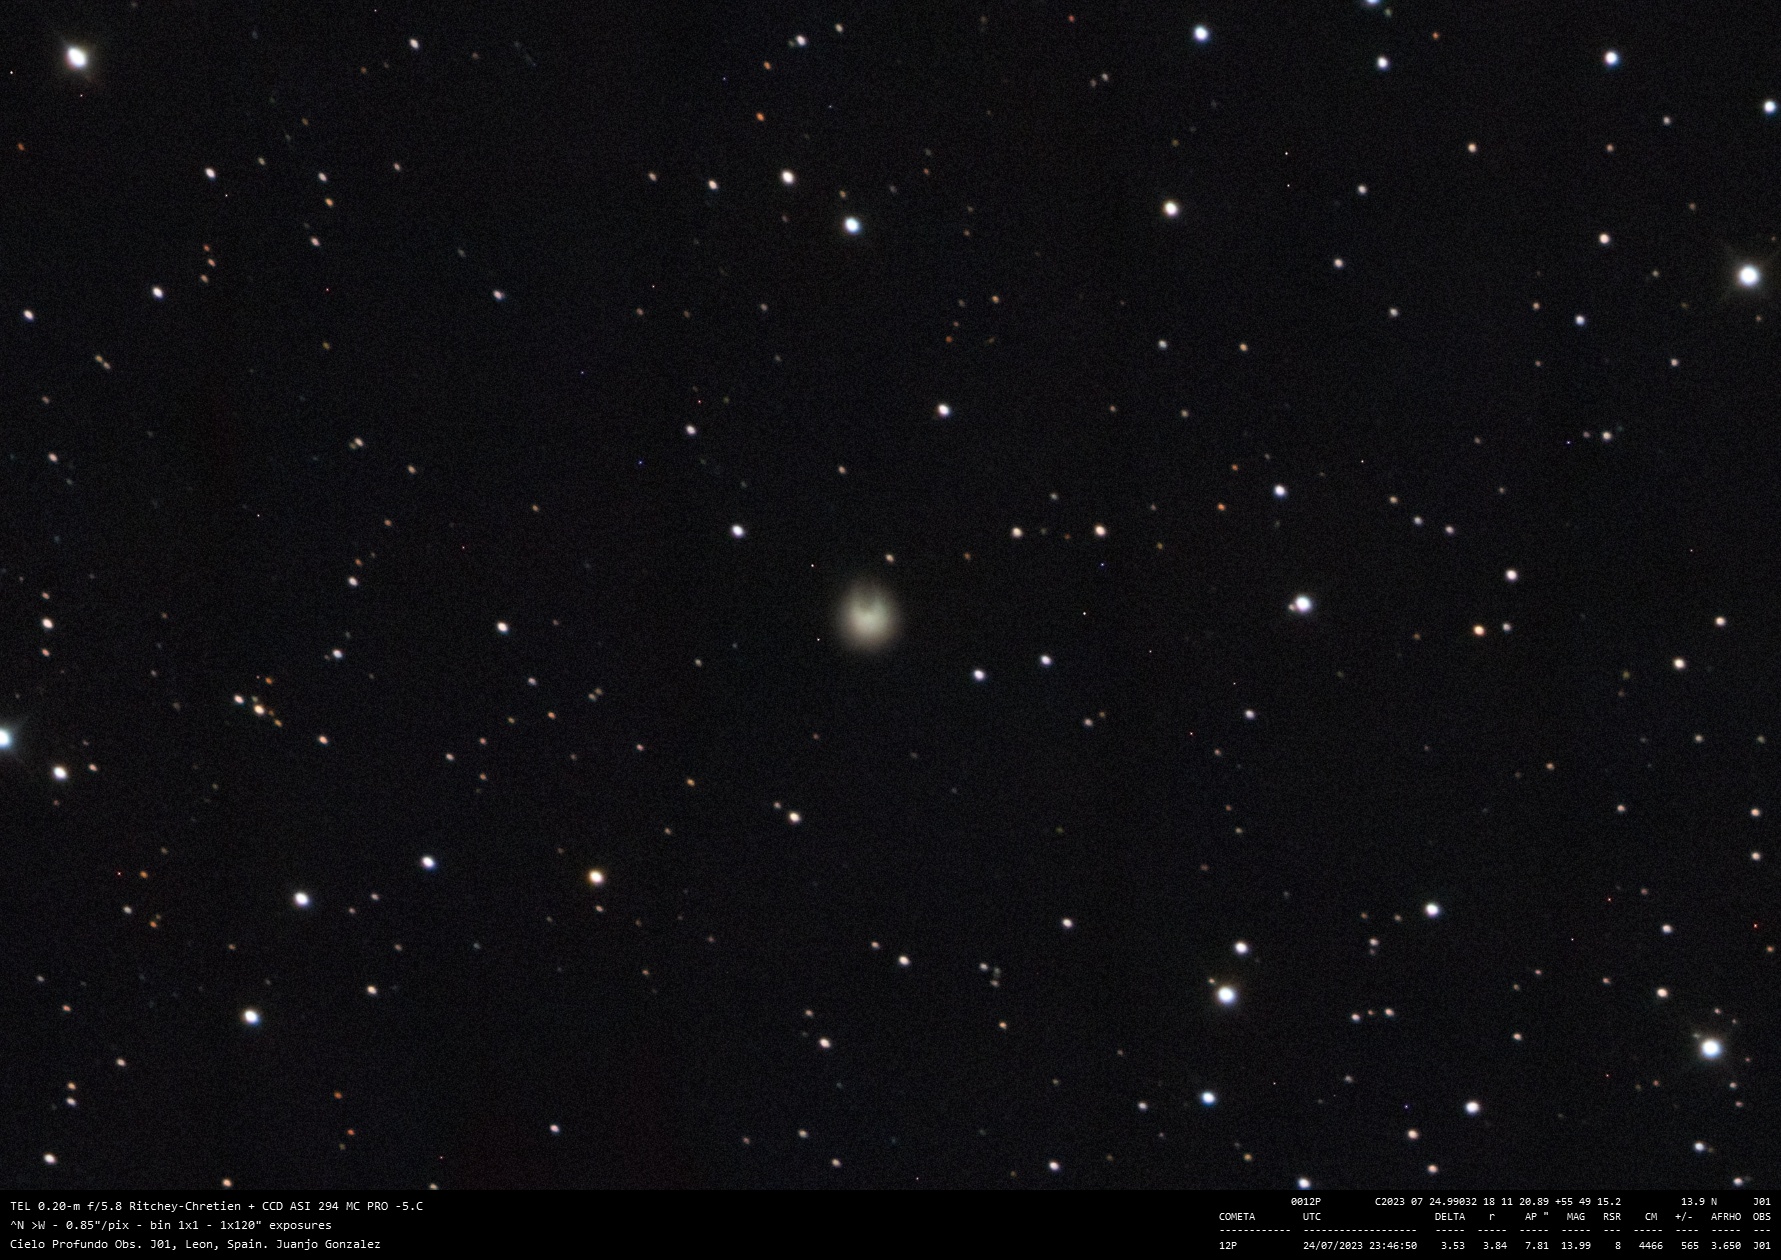
Task: Select the 12P comet name value
Action: point(1227,1246)
